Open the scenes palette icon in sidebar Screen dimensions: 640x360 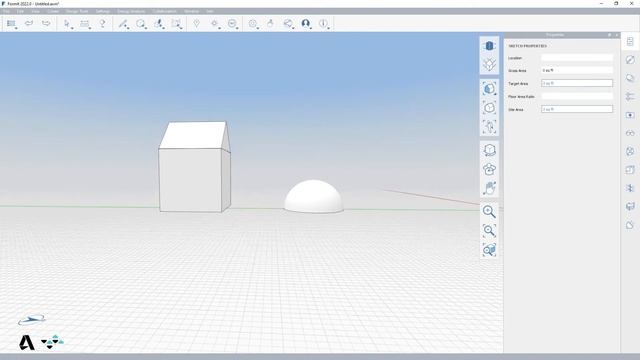point(630,115)
